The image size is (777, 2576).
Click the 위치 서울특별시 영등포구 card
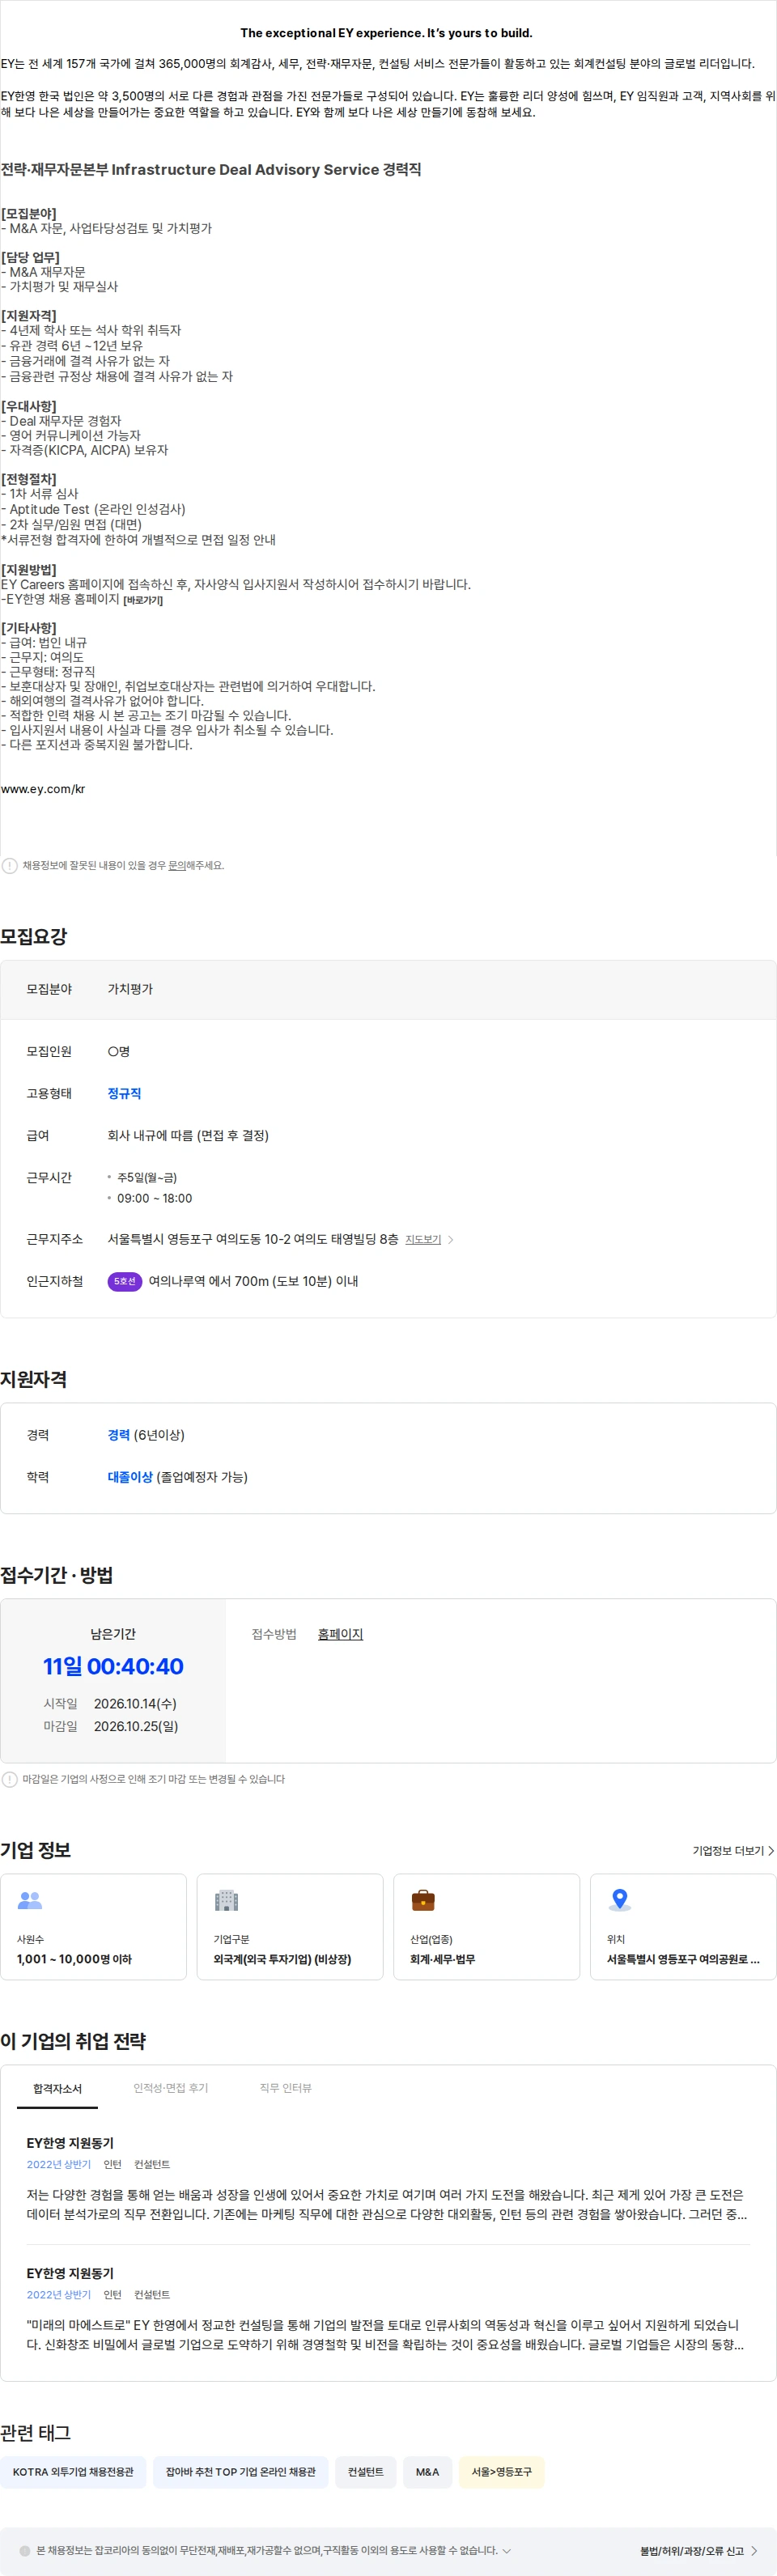pos(683,1927)
